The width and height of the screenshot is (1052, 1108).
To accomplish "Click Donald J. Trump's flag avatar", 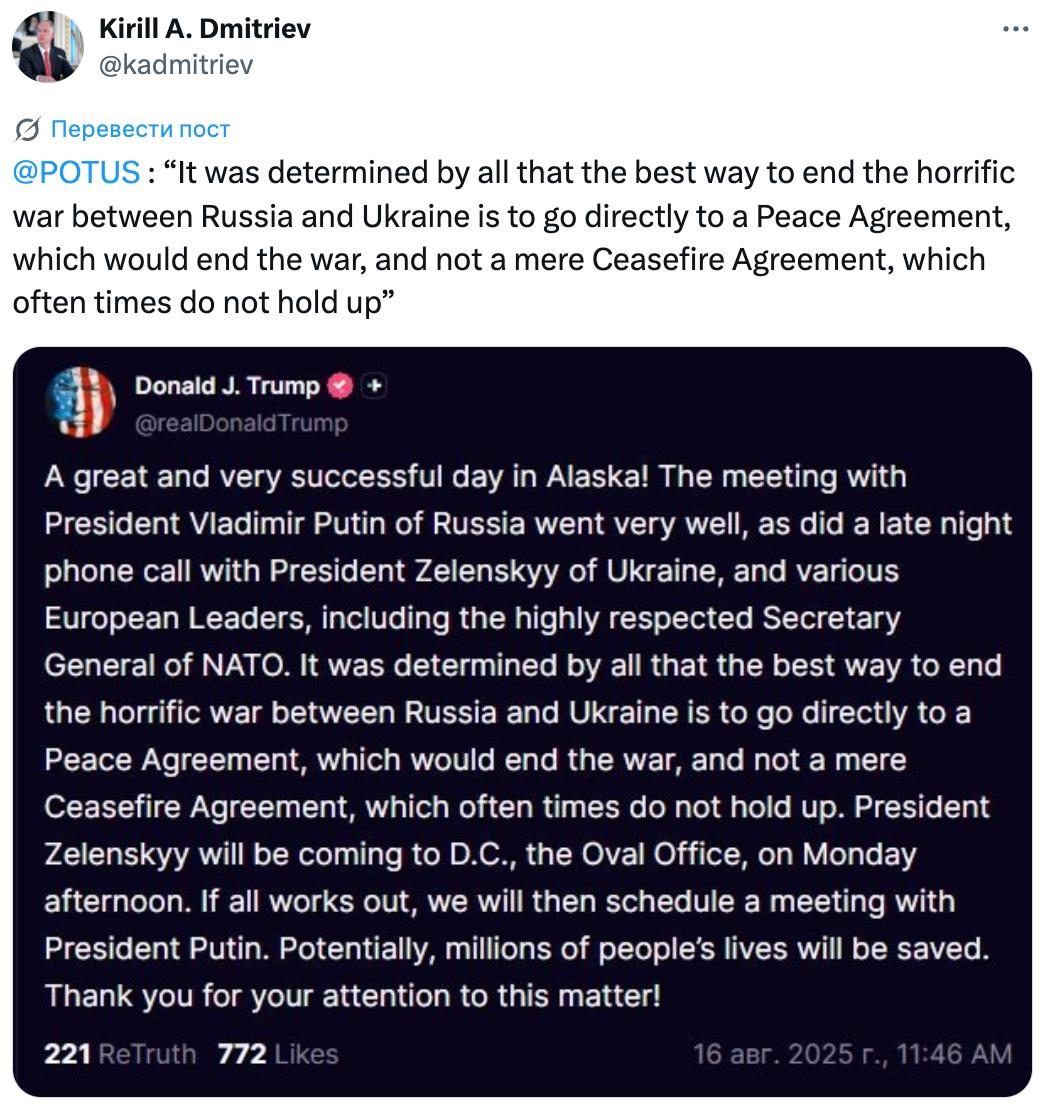I will point(82,400).
